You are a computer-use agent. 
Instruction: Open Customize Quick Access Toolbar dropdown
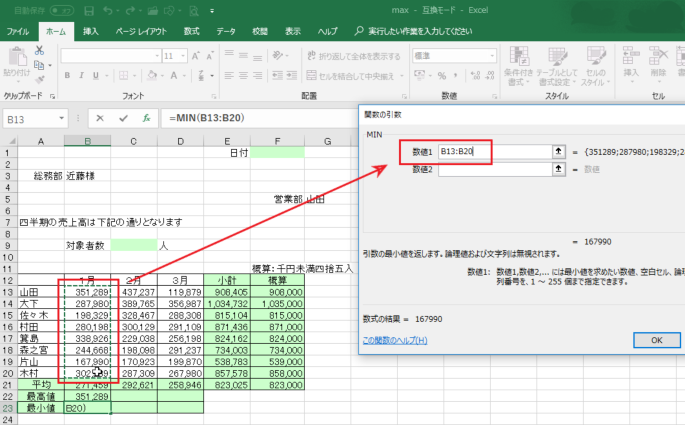[x=212, y=11]
